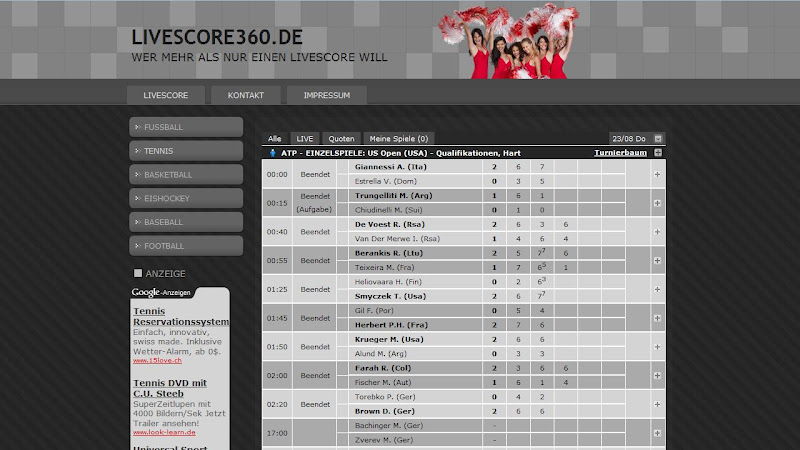800x450 pixels.
Task: Click the cheerleaders header image
Action: tap(508, 42)
